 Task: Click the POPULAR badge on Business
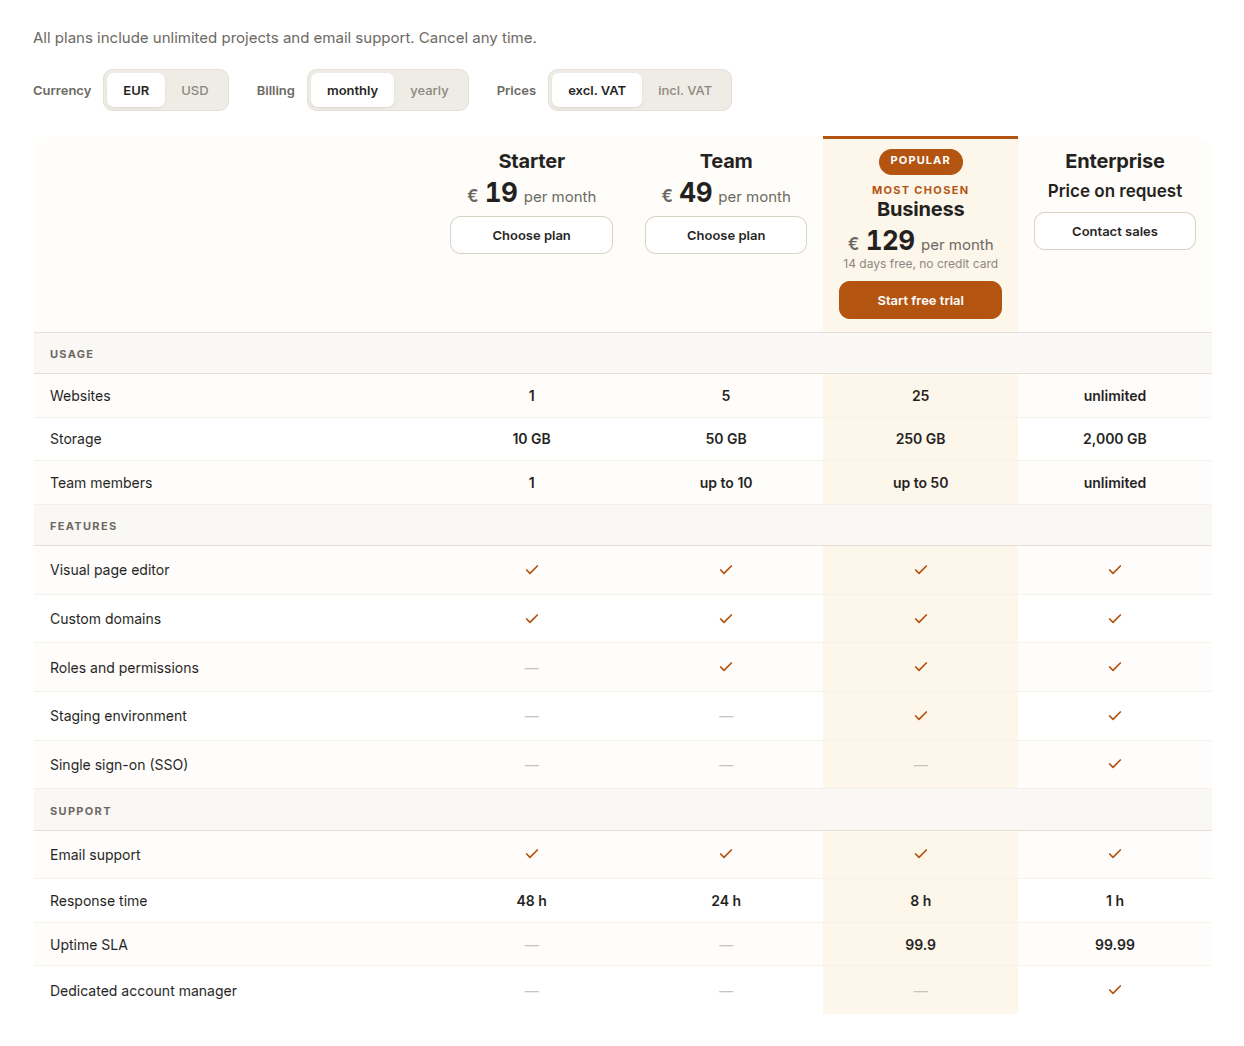coord(920,161)
